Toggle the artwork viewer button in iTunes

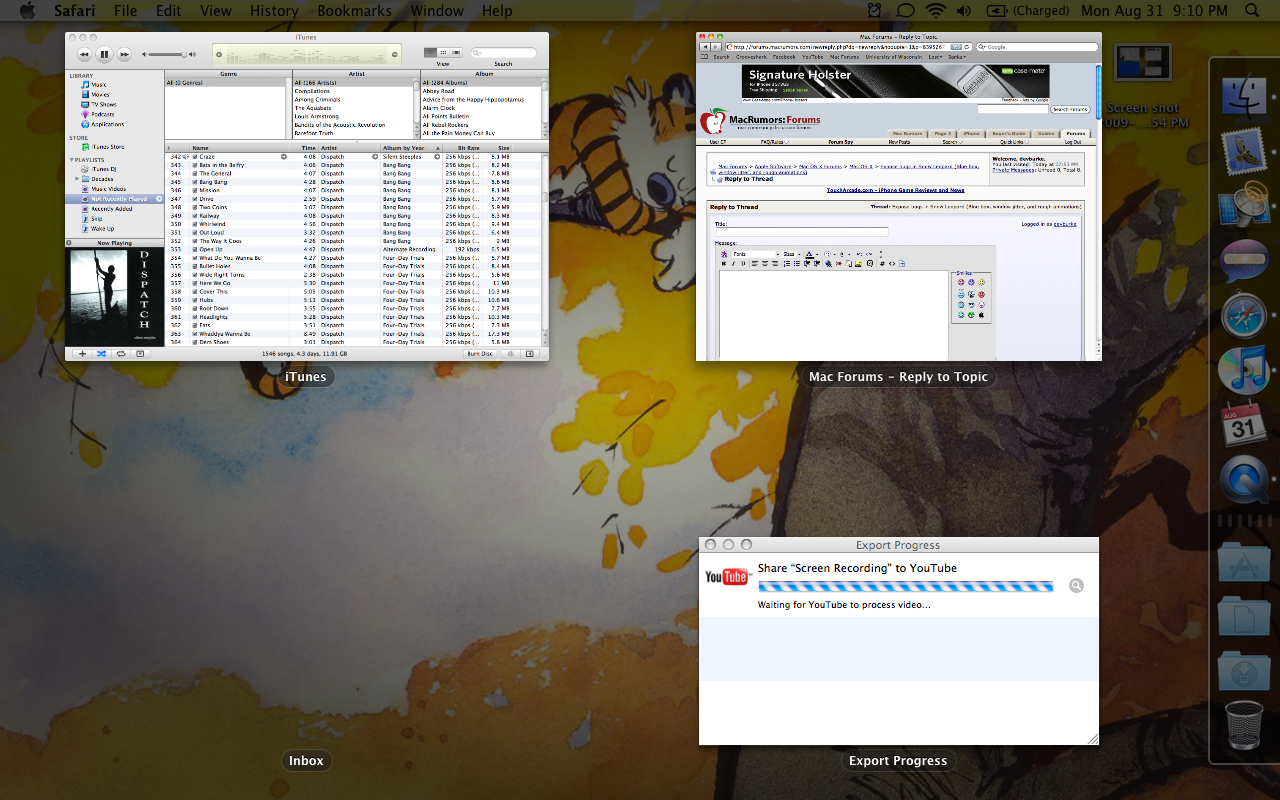coord(140,354)
